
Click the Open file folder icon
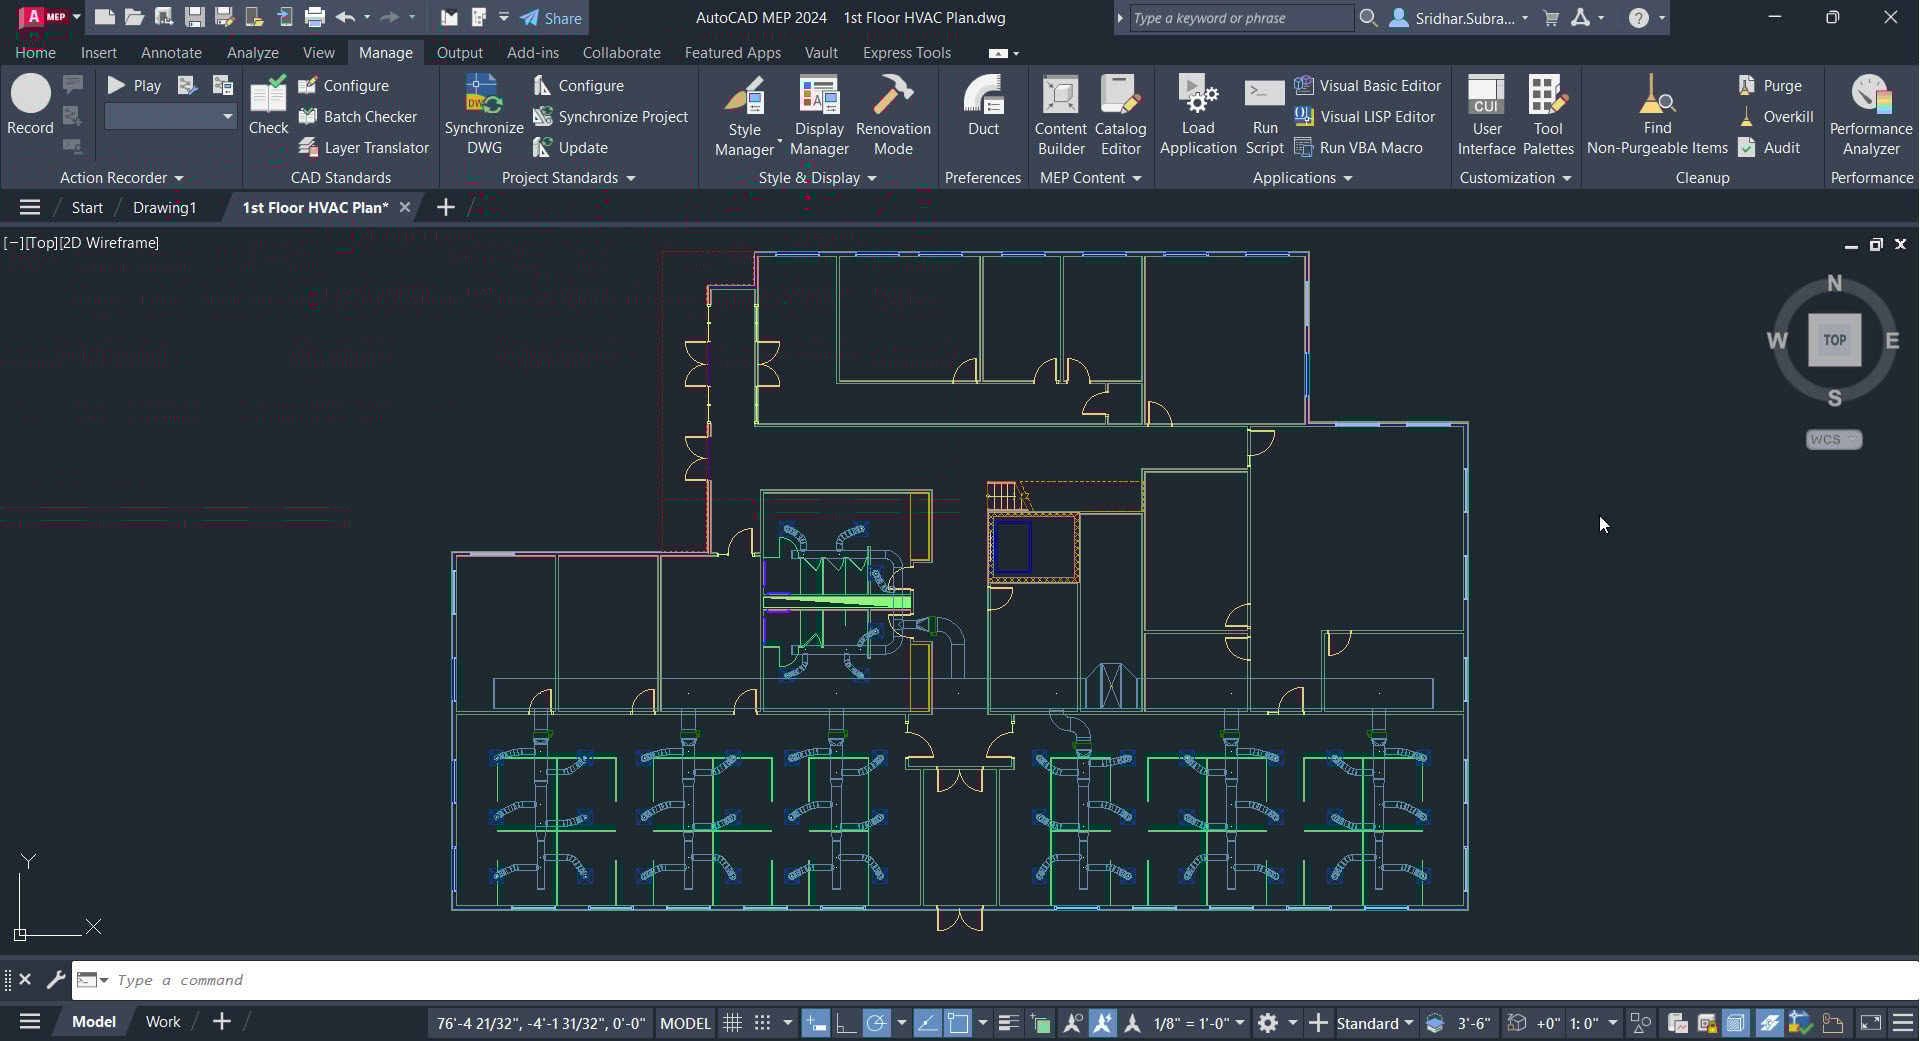pos(134,17)
